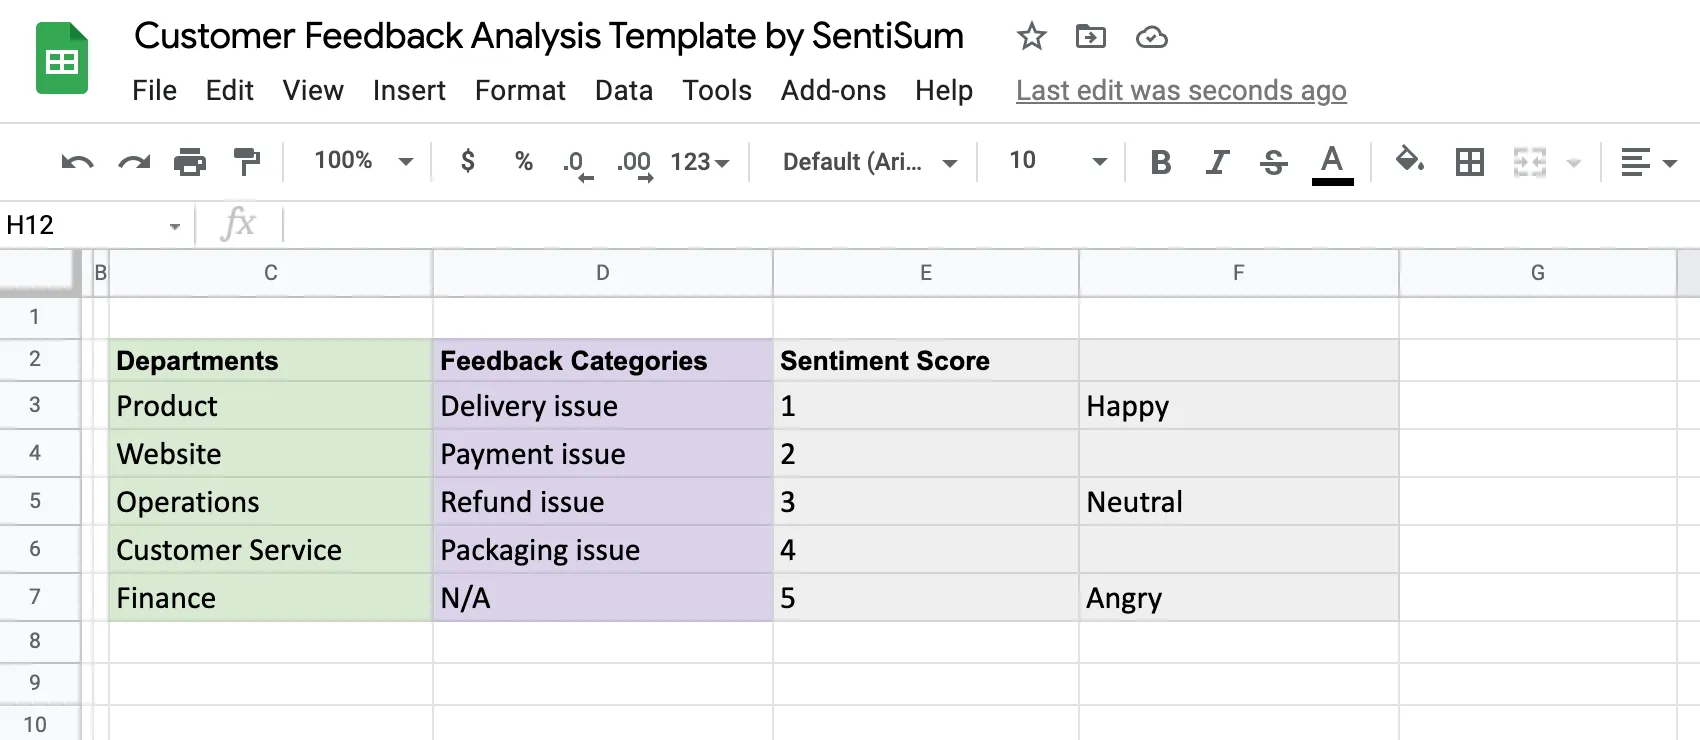
Task: Open the font family dropdown Default (Ari...
Action: (869, 162)
